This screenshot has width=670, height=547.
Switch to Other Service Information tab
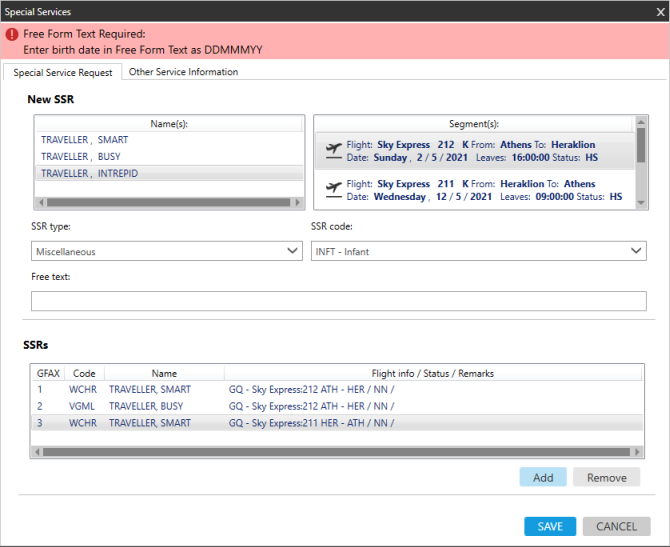(x=183, y=72)
